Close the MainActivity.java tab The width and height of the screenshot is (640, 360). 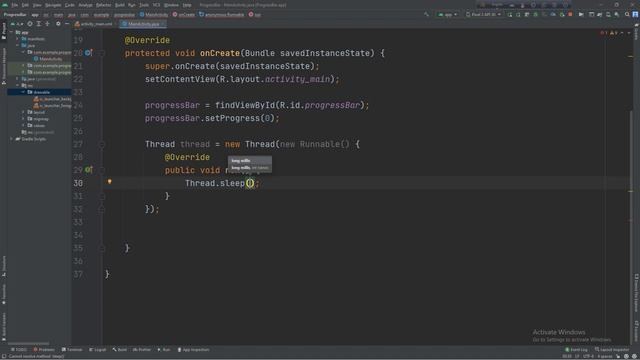coord(163,24)
